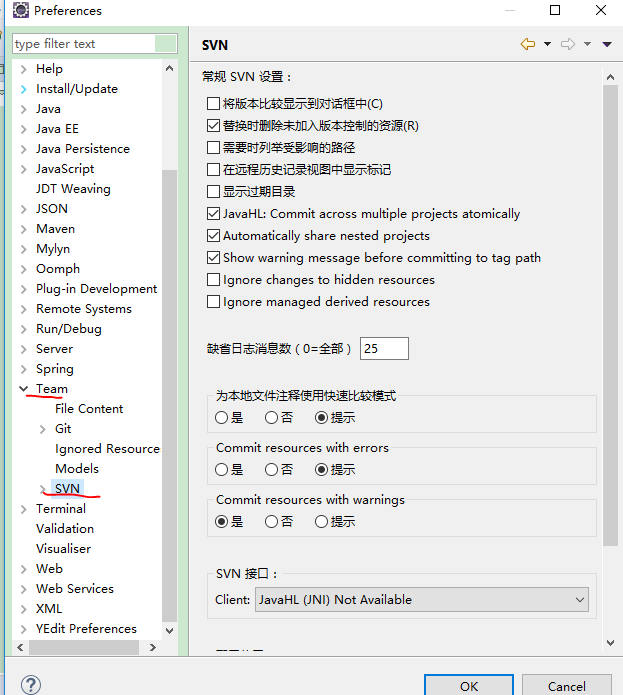
Task: Select Validation preference page
Action: pos(65,529)
